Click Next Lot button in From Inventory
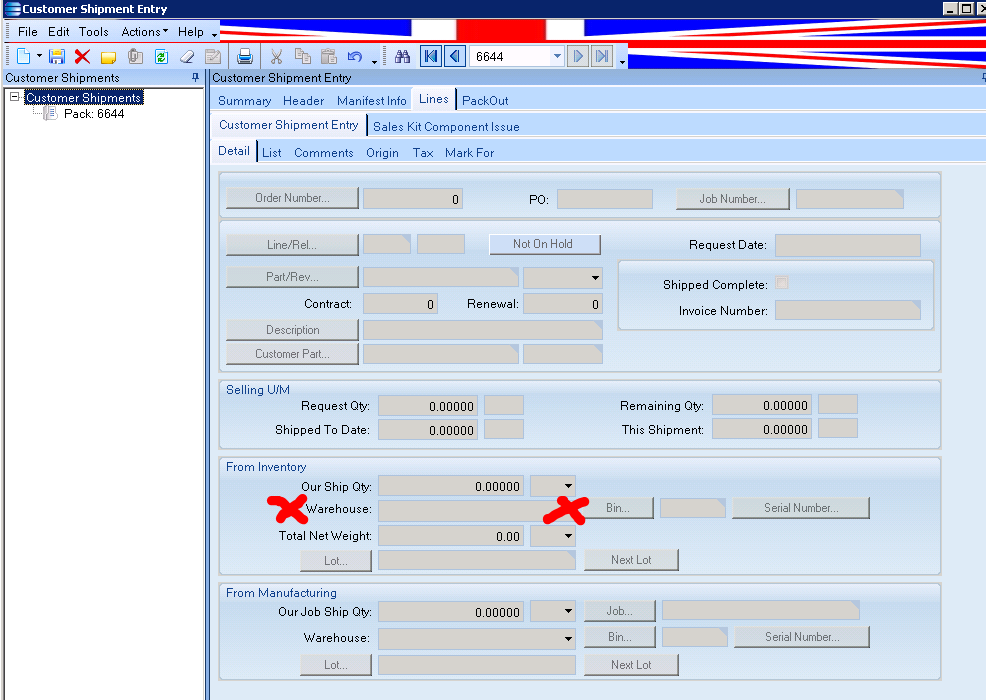Image resolution: width=986 pixels, height=700 pixels. click(x=631, y=560)
